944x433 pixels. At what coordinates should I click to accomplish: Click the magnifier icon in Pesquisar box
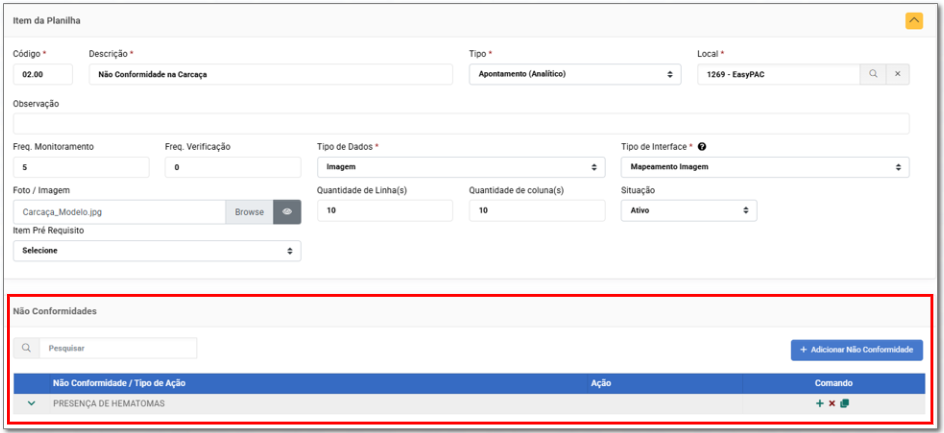click(x=26, y=348)
